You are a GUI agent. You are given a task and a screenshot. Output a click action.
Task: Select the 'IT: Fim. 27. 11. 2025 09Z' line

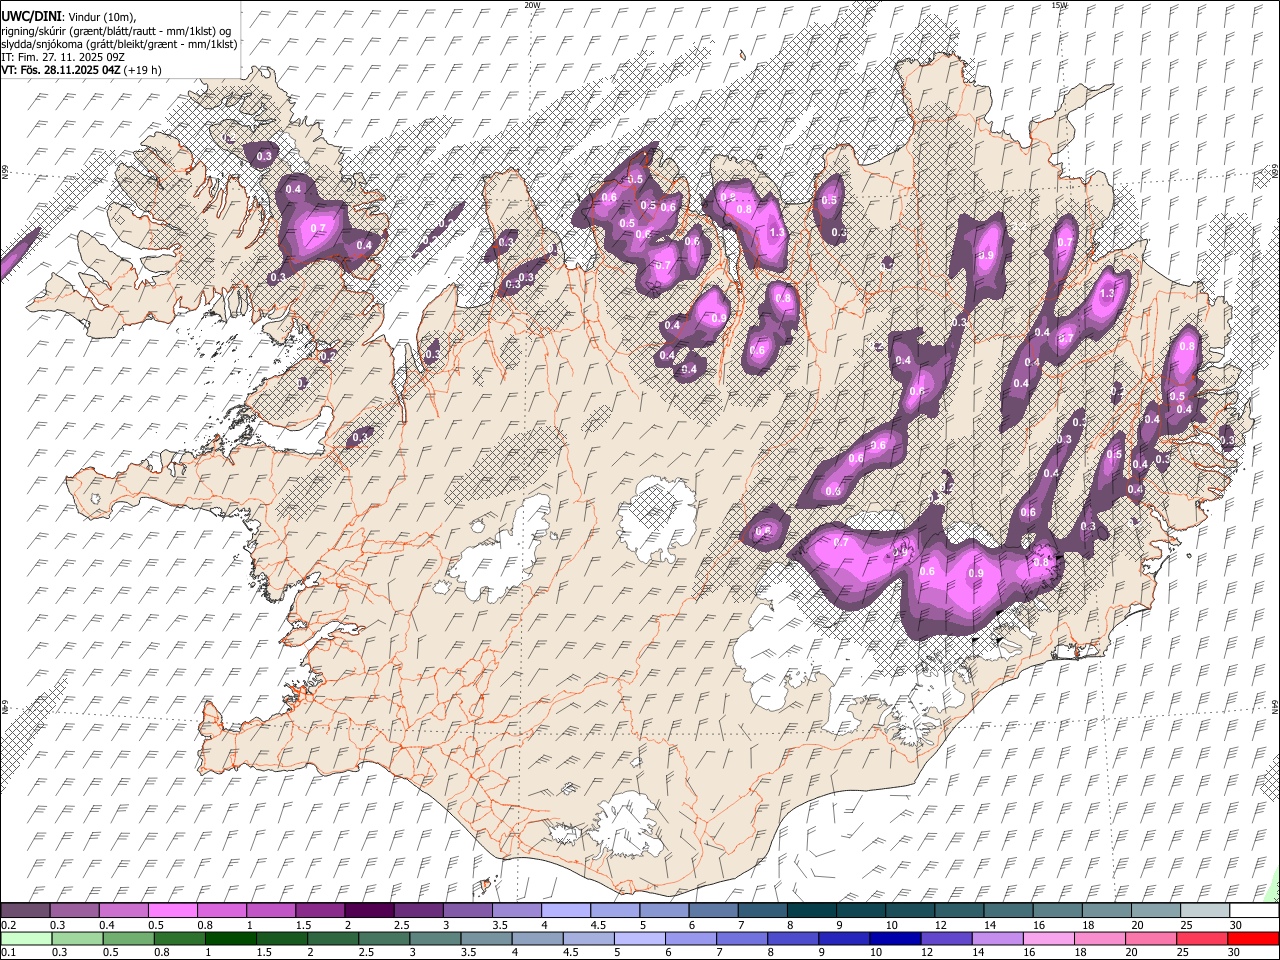click(x=63, y=57)
